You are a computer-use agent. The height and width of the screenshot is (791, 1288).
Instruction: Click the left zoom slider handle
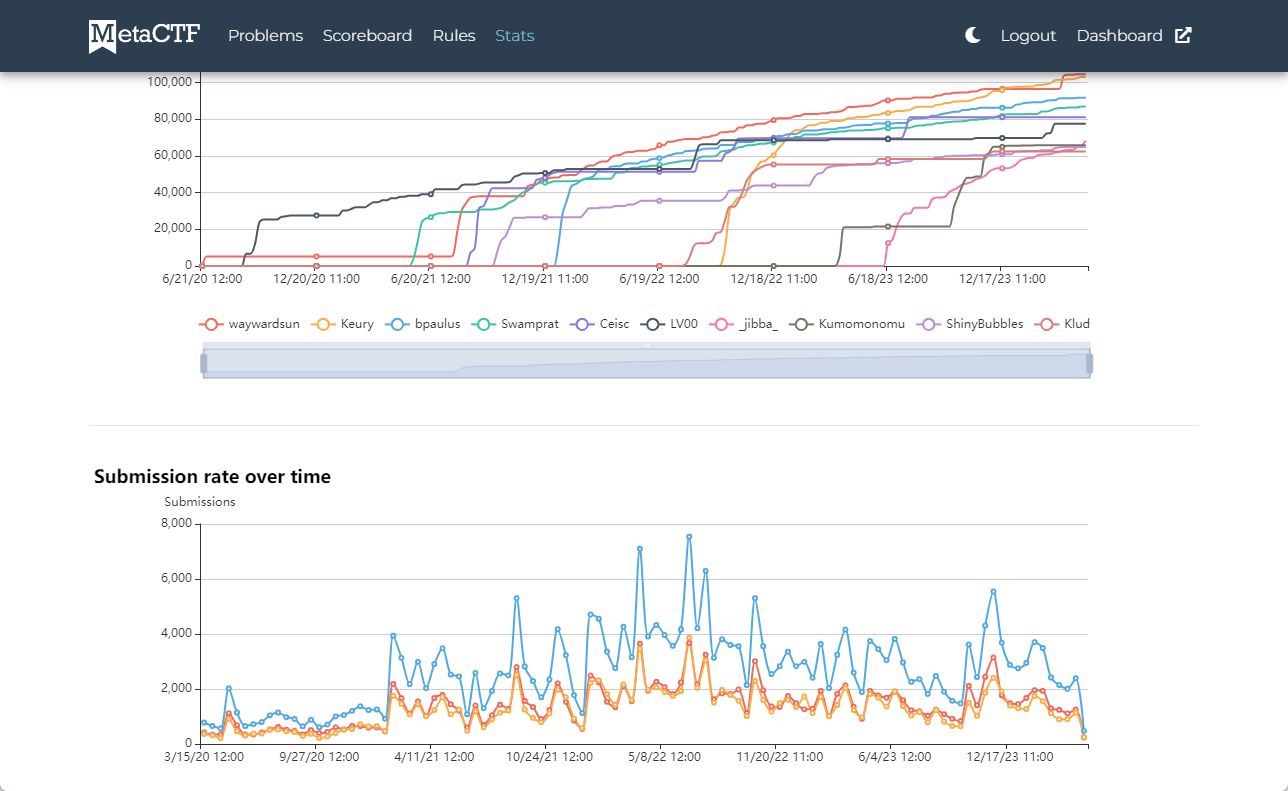[203, 363]
